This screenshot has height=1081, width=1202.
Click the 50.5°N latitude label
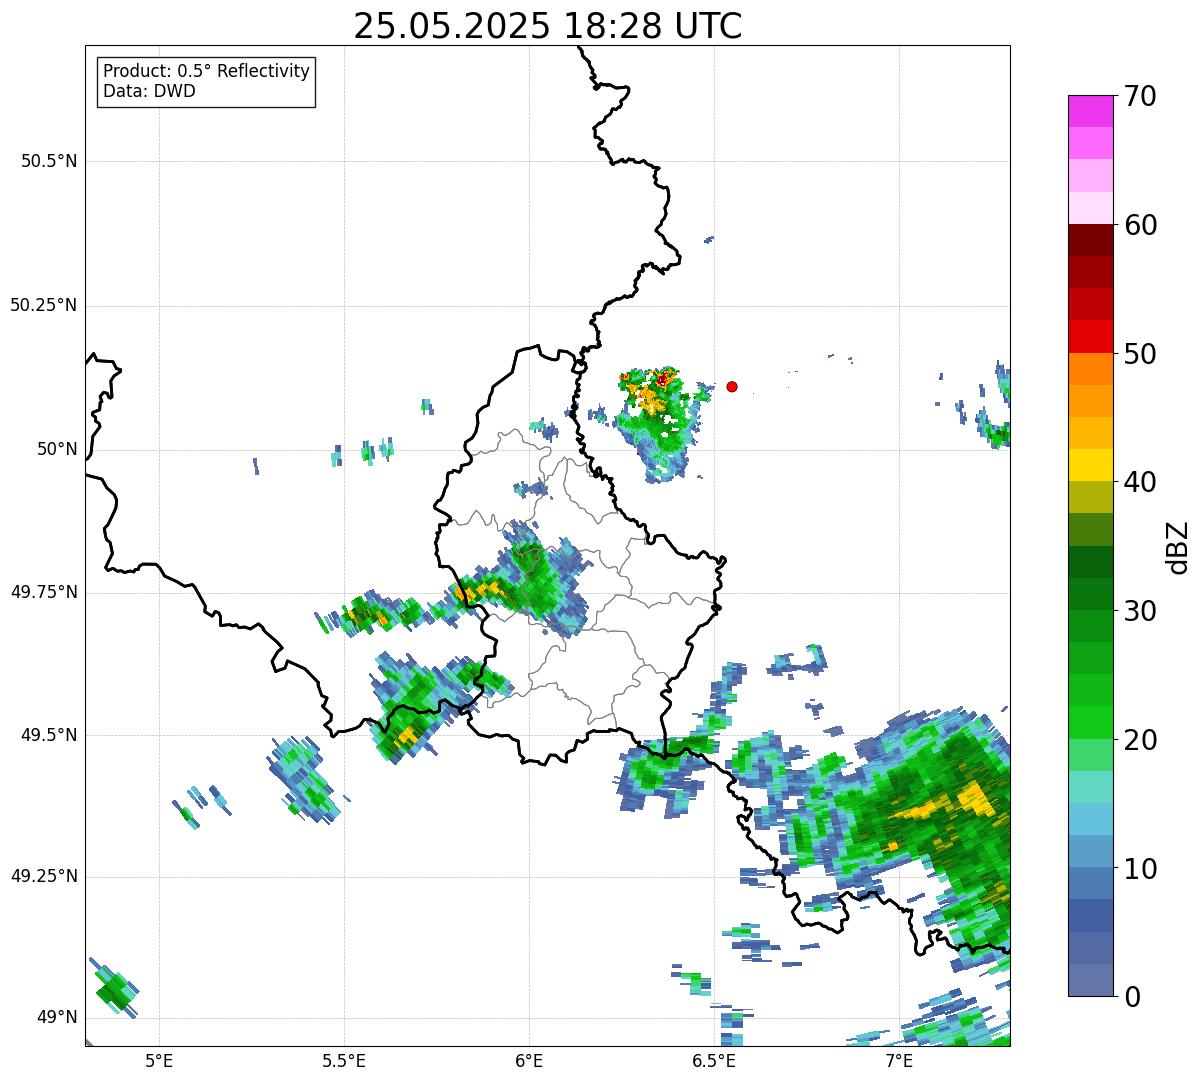click(x=49, y=162)
